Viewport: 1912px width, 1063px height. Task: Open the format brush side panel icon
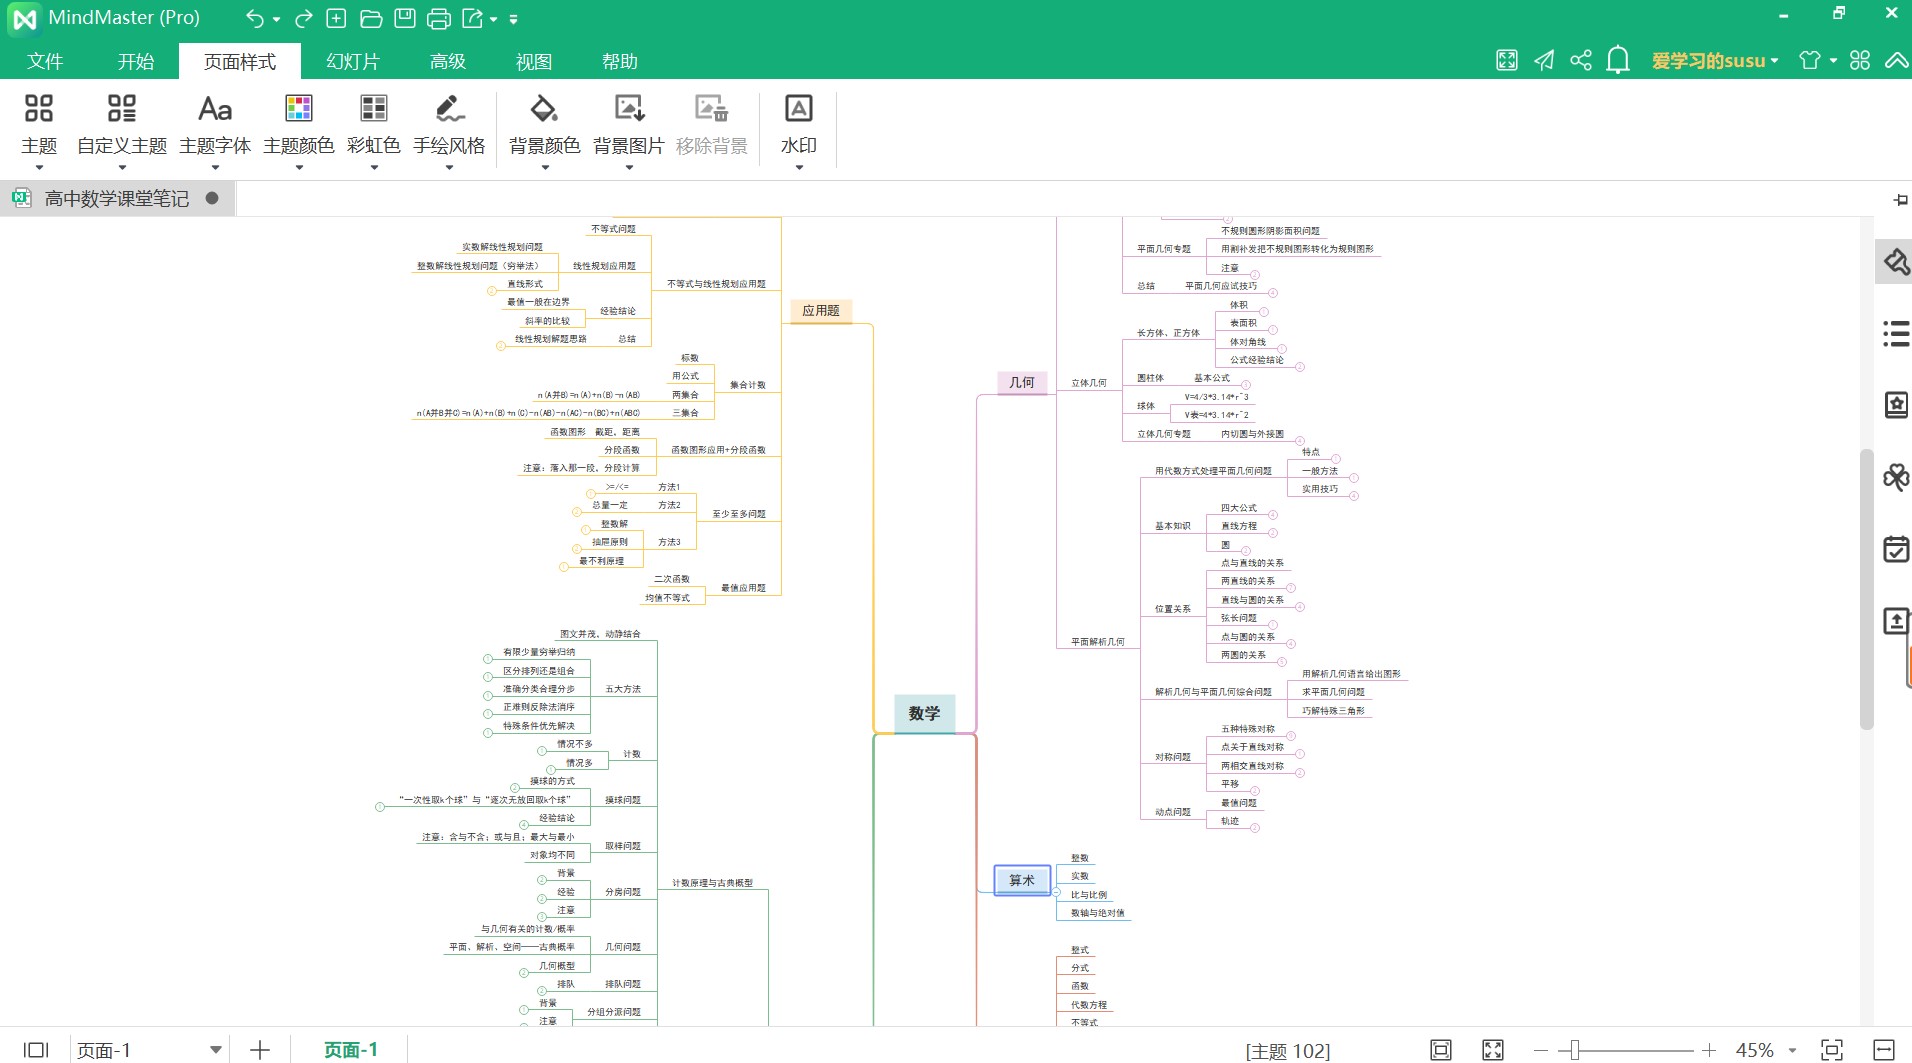point(1896,262)
